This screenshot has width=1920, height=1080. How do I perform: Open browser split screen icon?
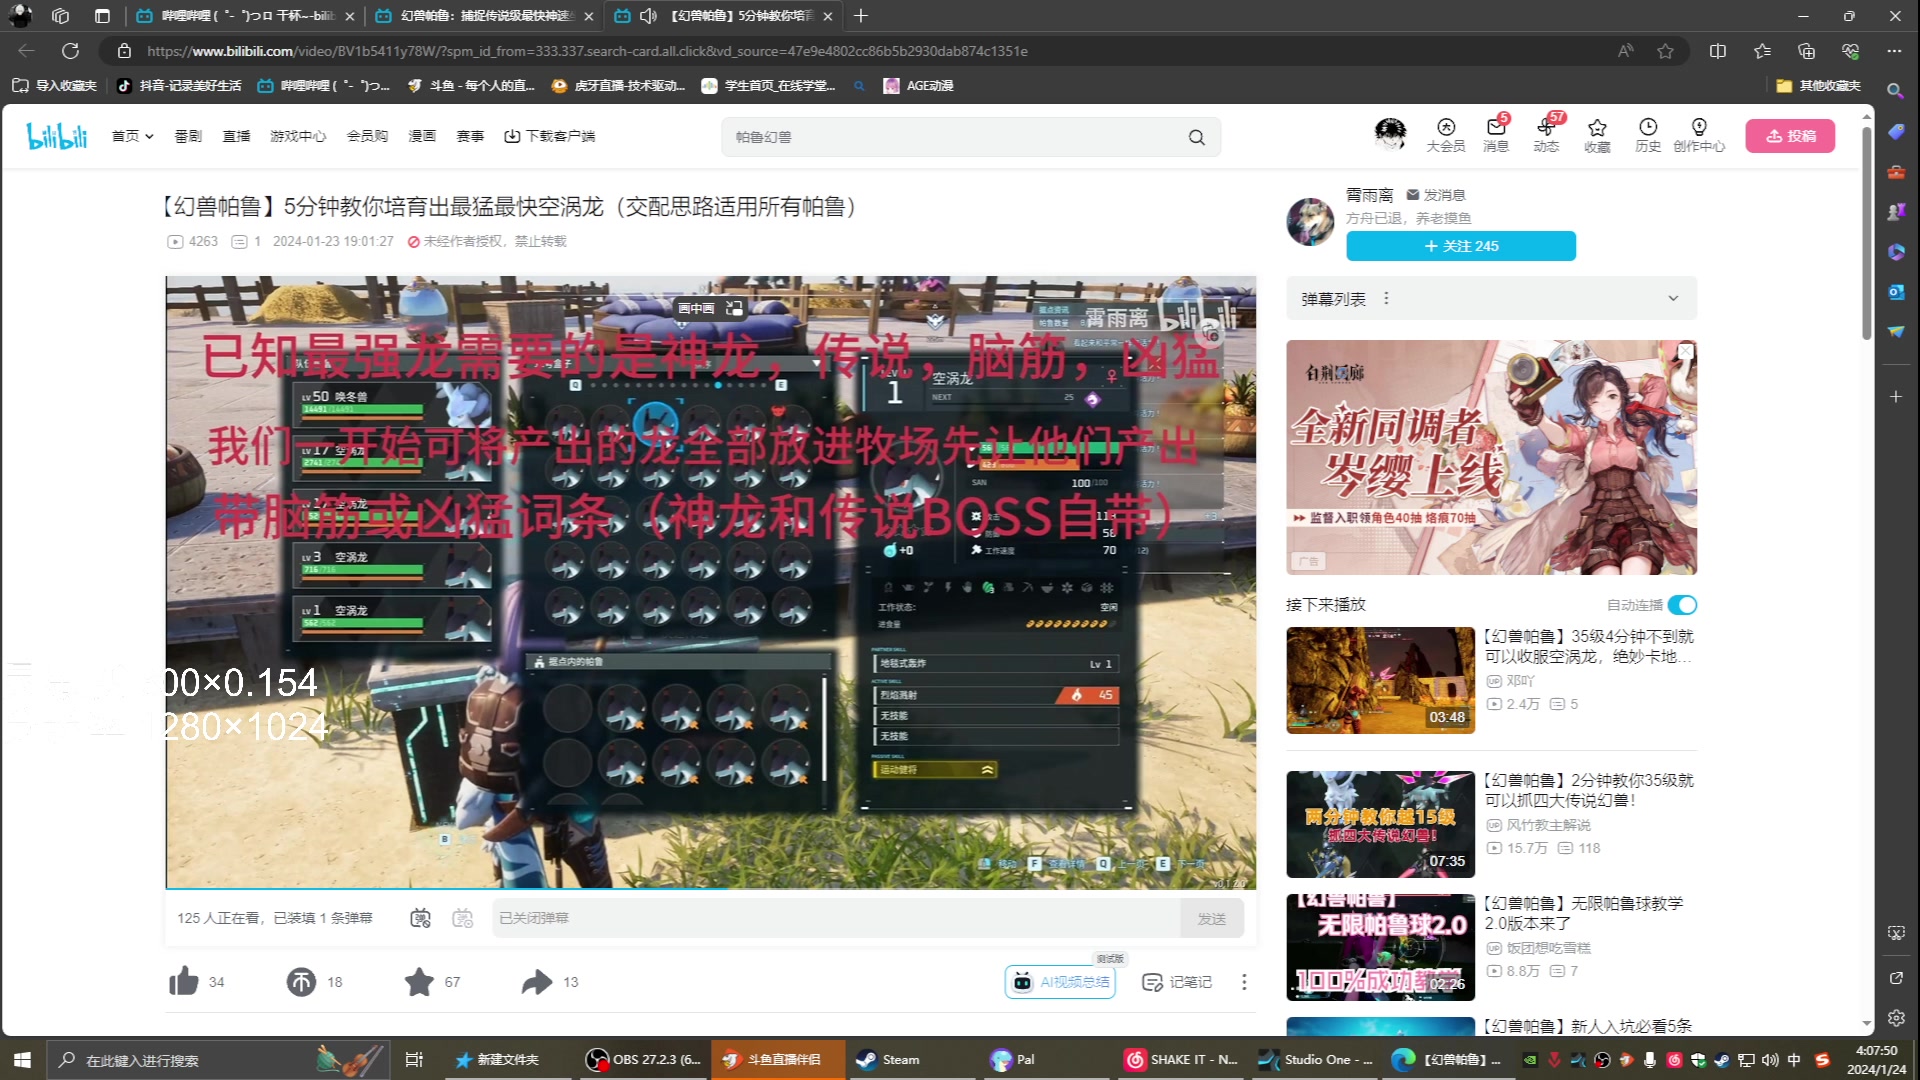(1718, 51)
